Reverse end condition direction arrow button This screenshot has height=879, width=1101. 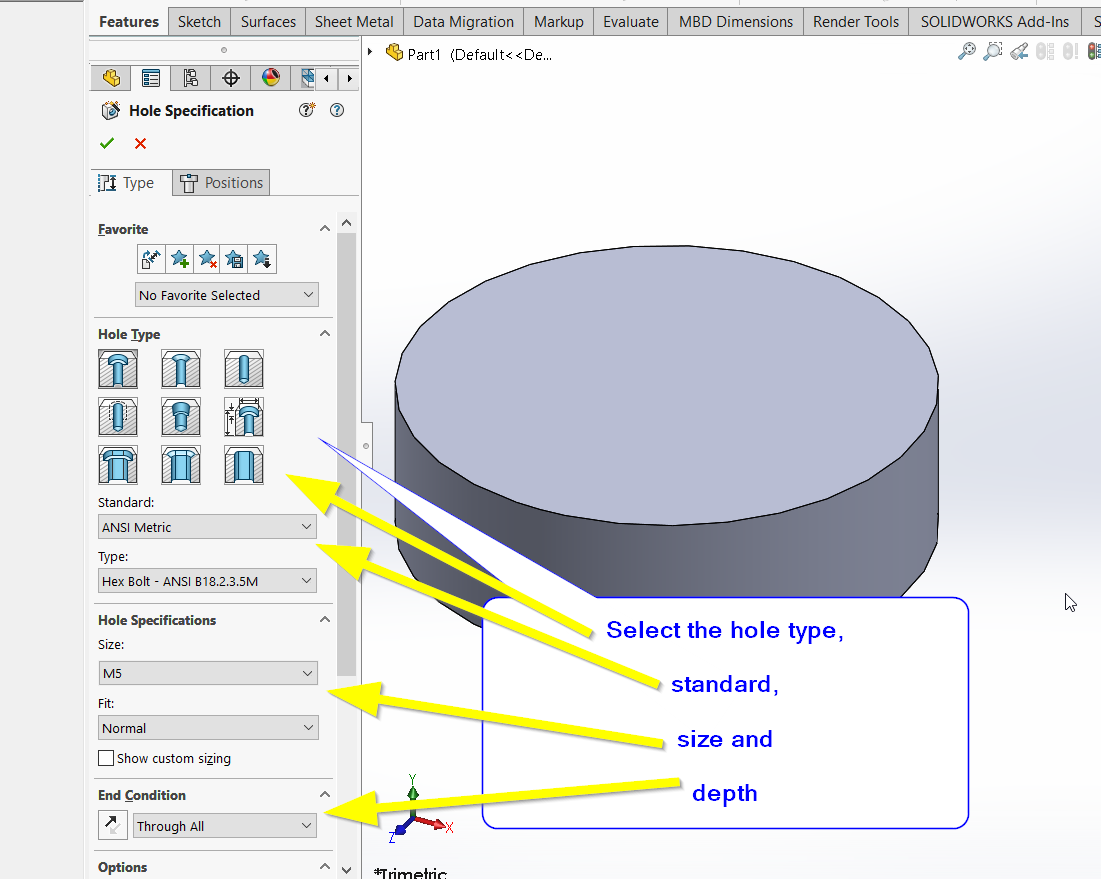(111, 826)
